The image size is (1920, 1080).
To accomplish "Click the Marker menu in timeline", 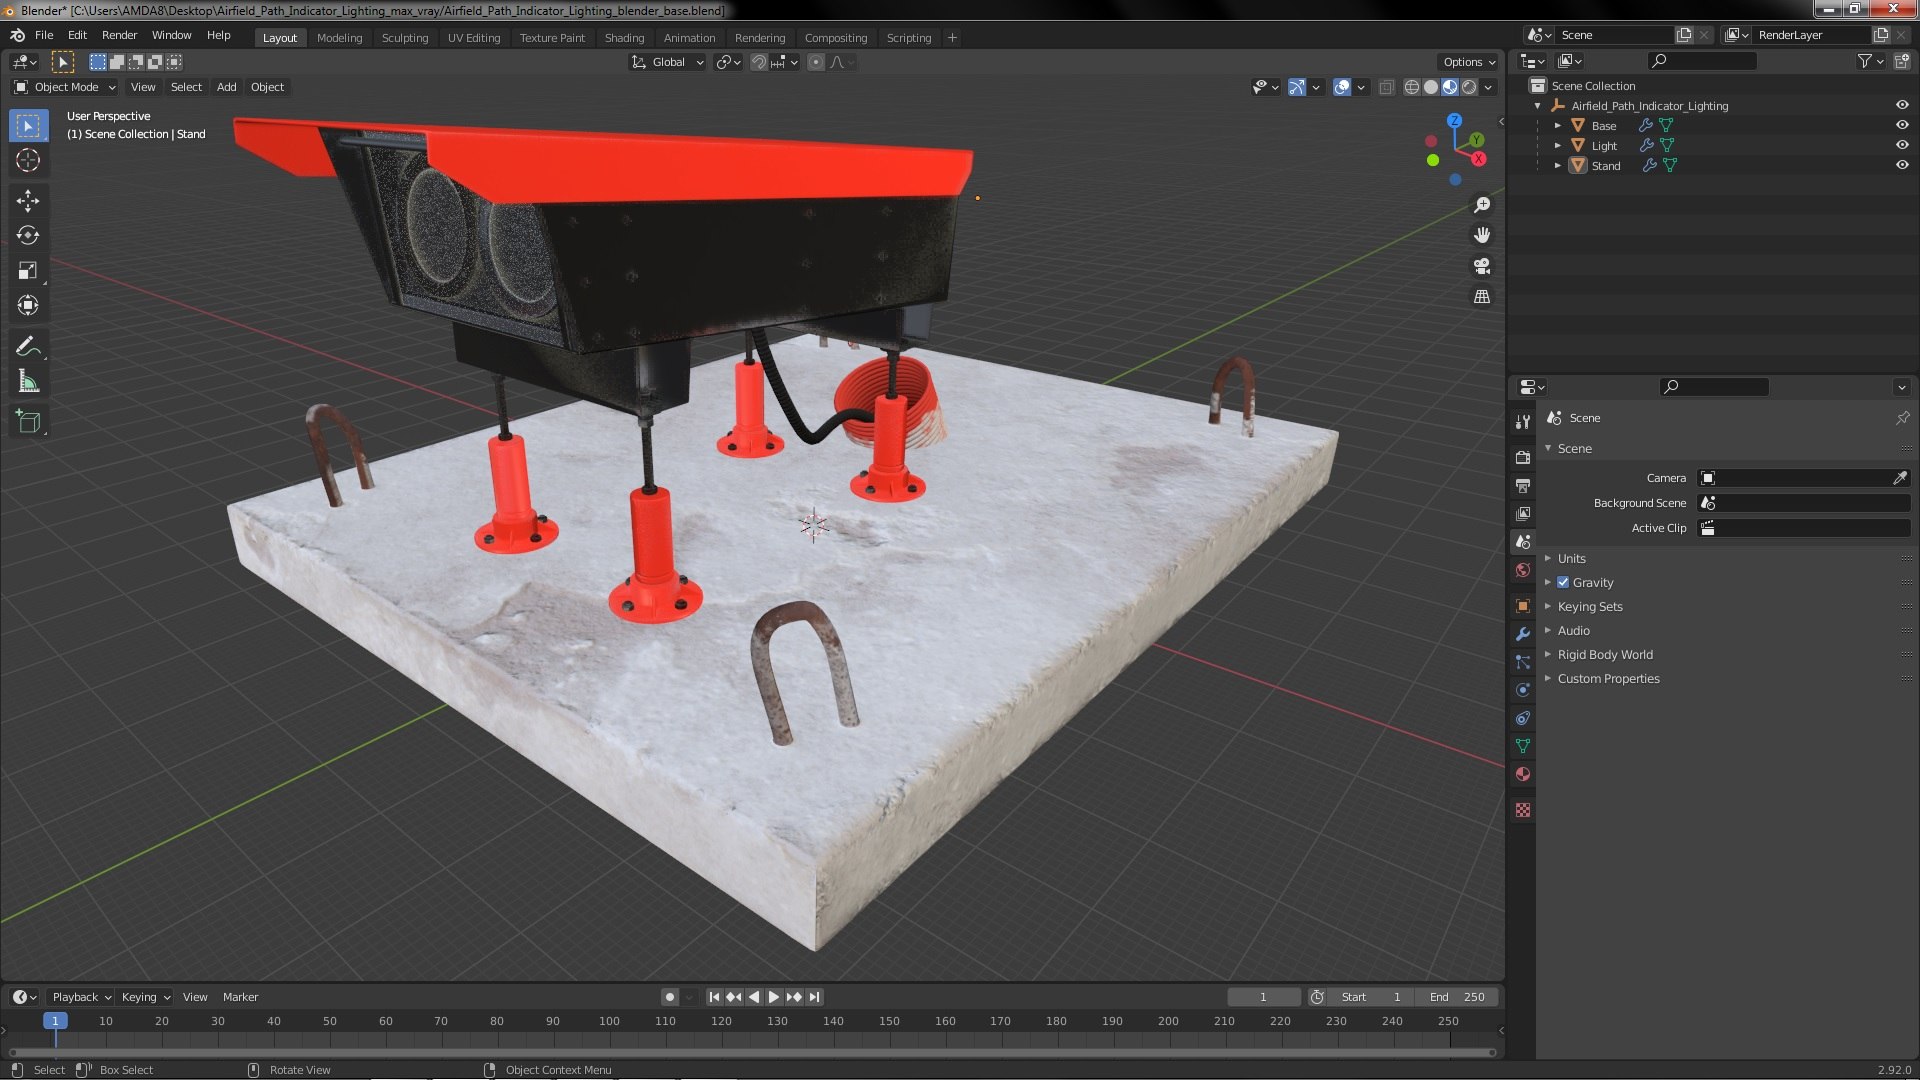I will 240,997.
